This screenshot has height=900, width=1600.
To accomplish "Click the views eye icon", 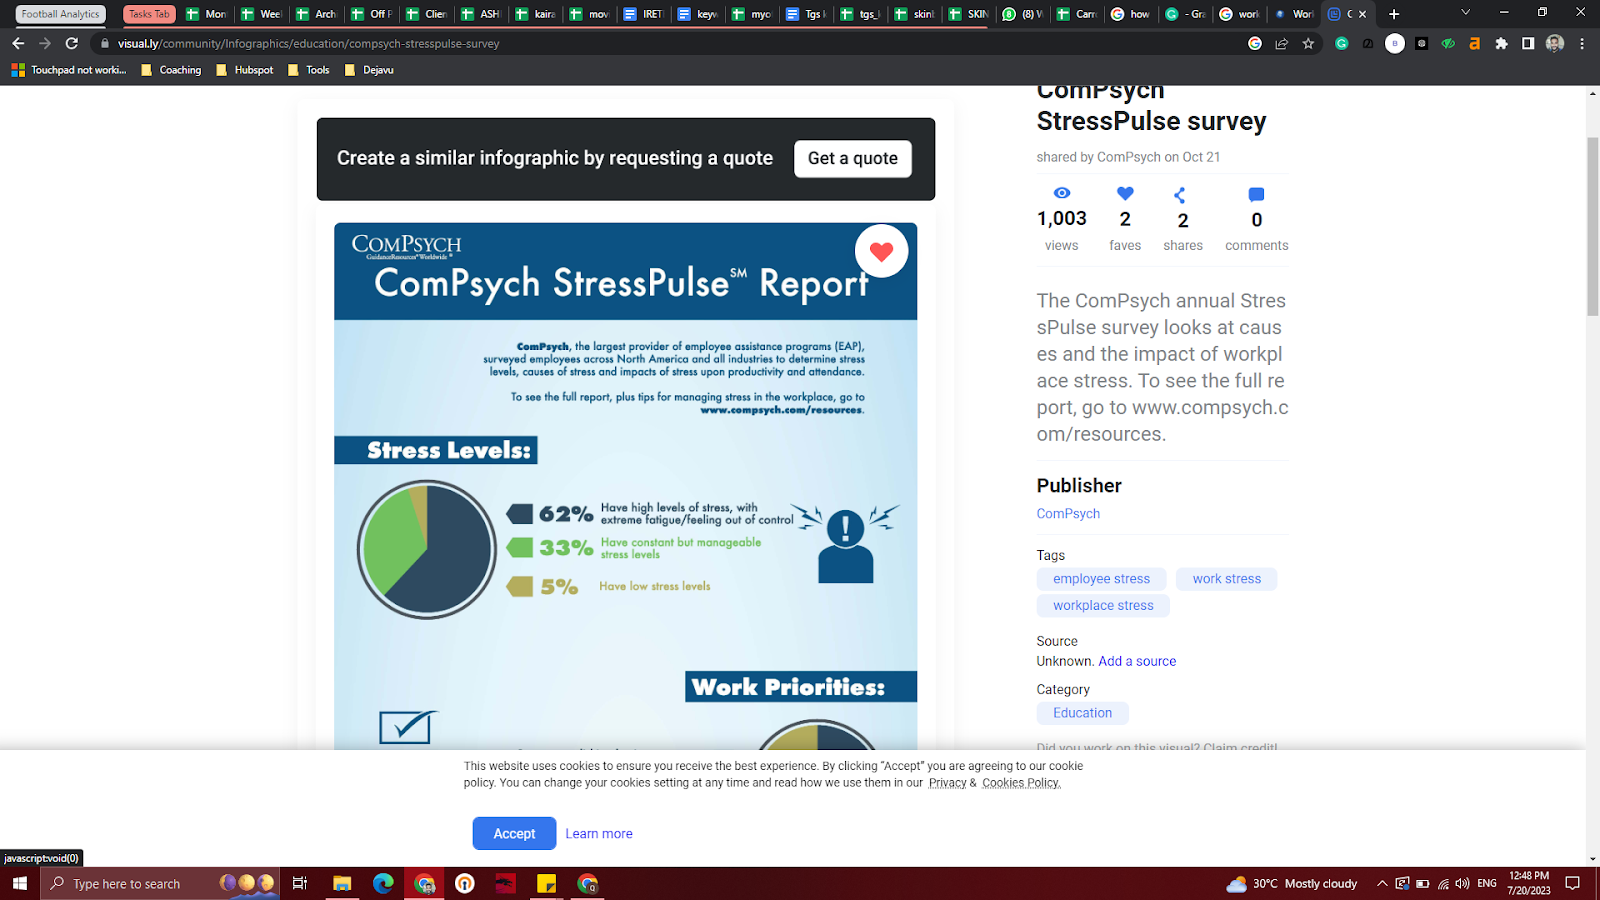I will pos(1062,193).
